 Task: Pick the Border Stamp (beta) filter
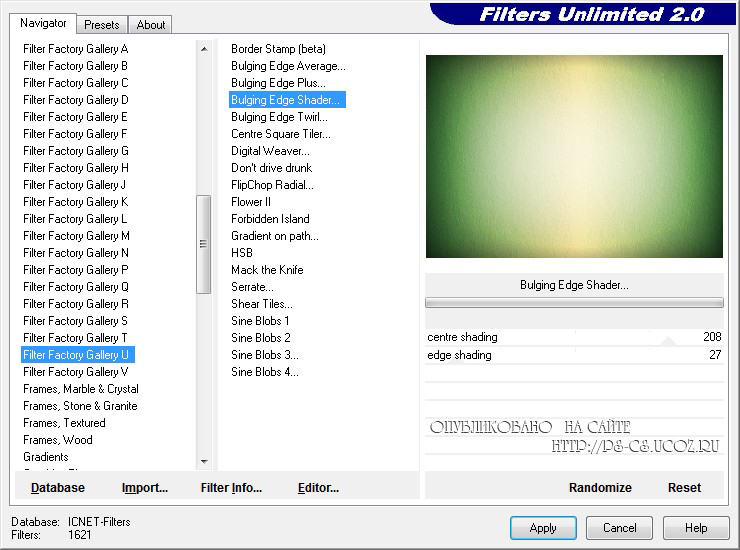point(278,49)
